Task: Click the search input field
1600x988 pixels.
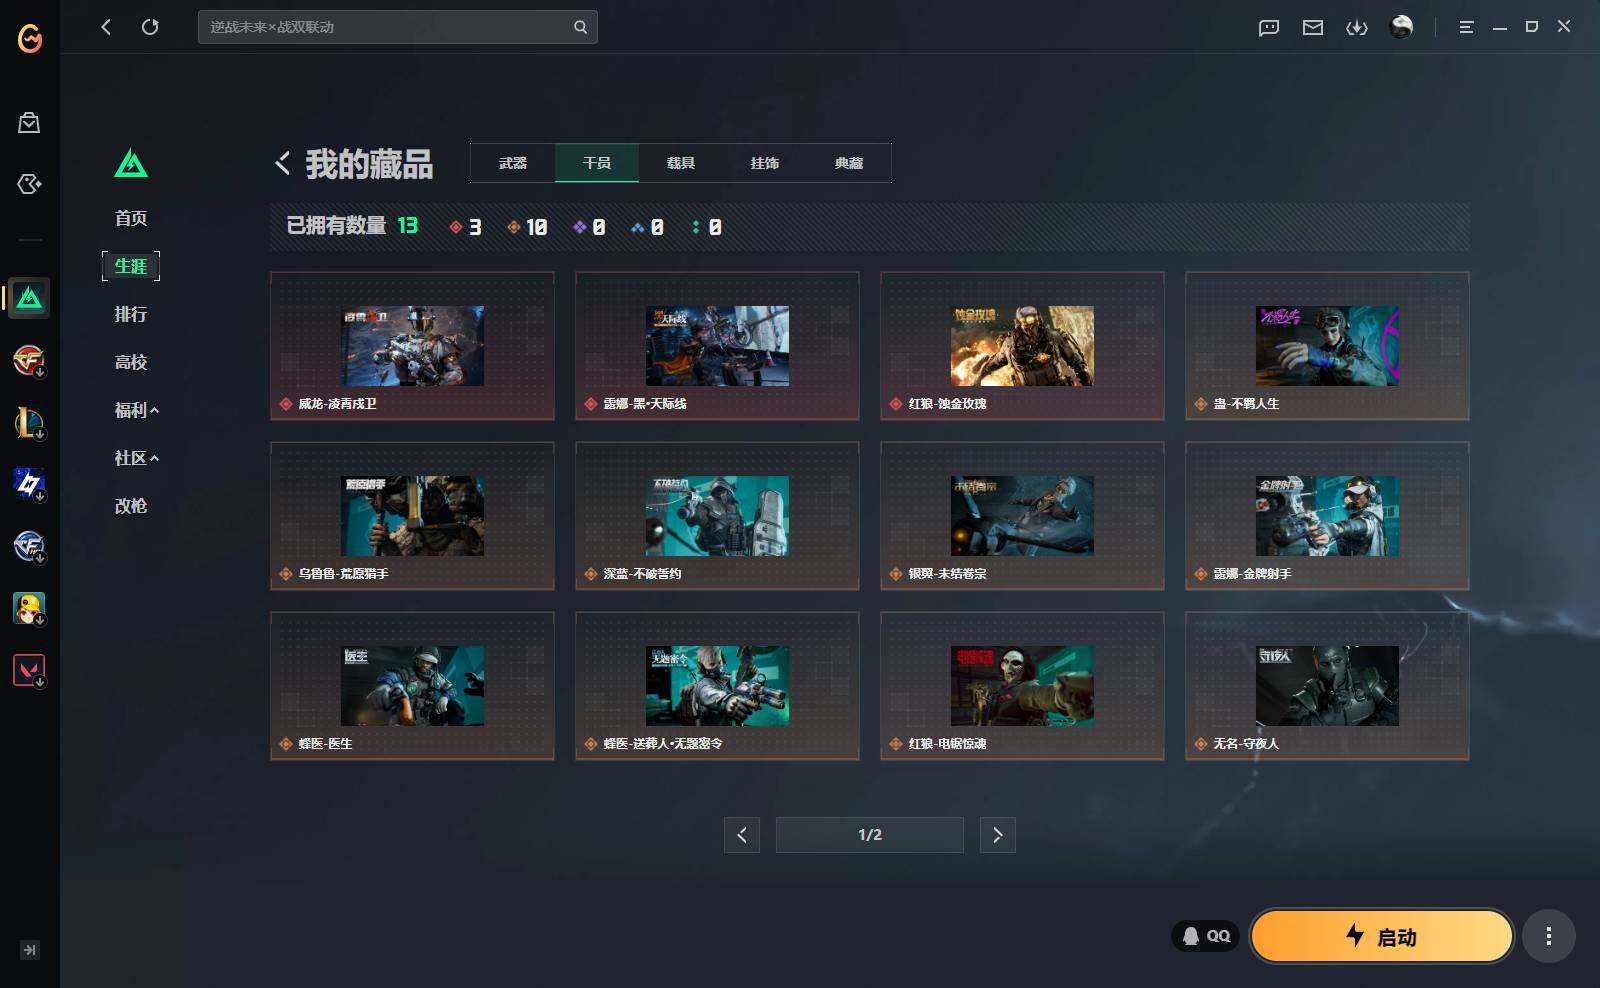Action: 398,27
